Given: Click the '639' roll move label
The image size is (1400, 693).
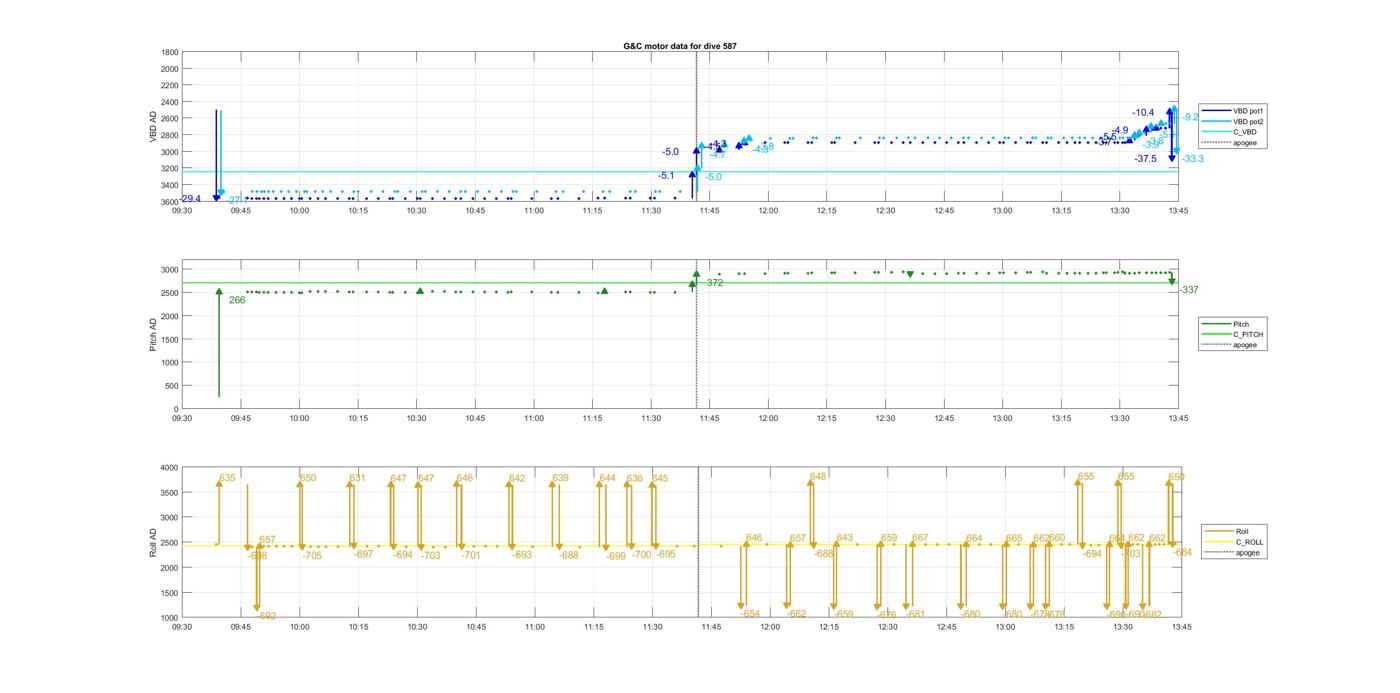Looking at the screenshot, I should coord(560,478).
